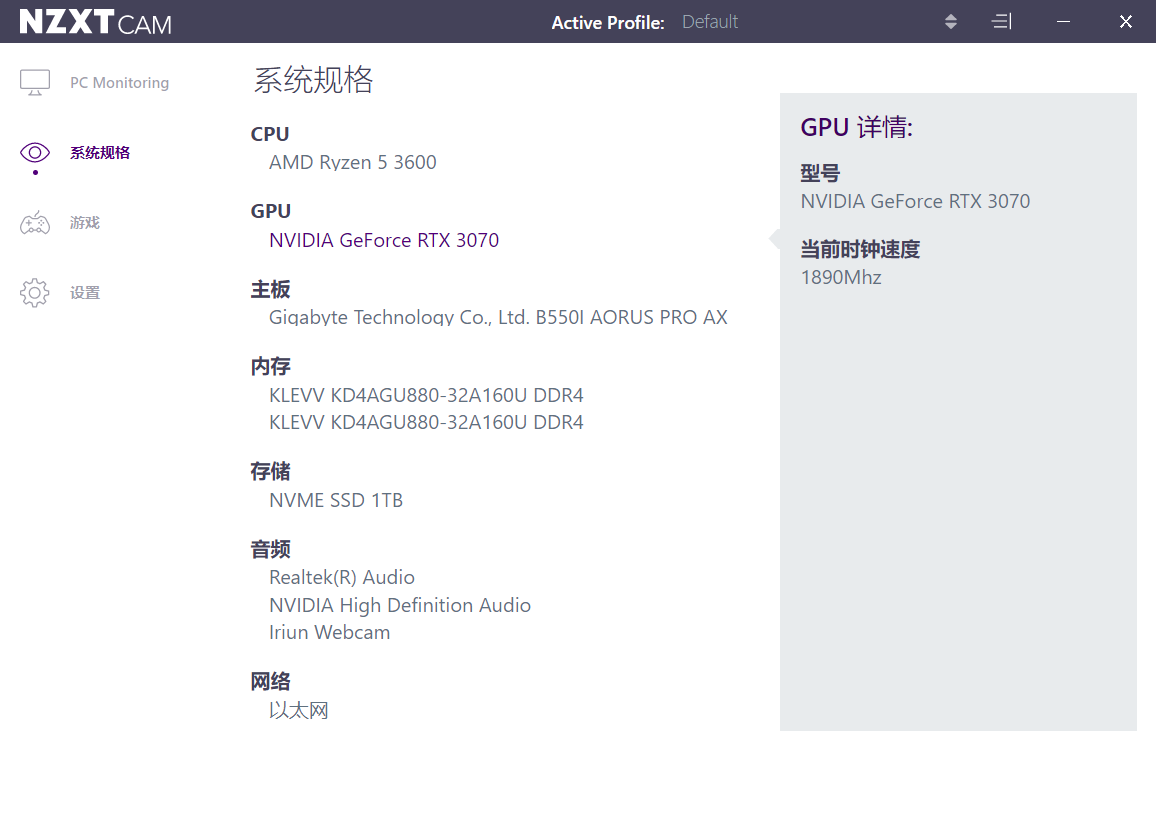Screen dimensions: 1156x835
Task: Click the 型号 label in details panel
Action: pyautogui.click(x=821, y=174)
